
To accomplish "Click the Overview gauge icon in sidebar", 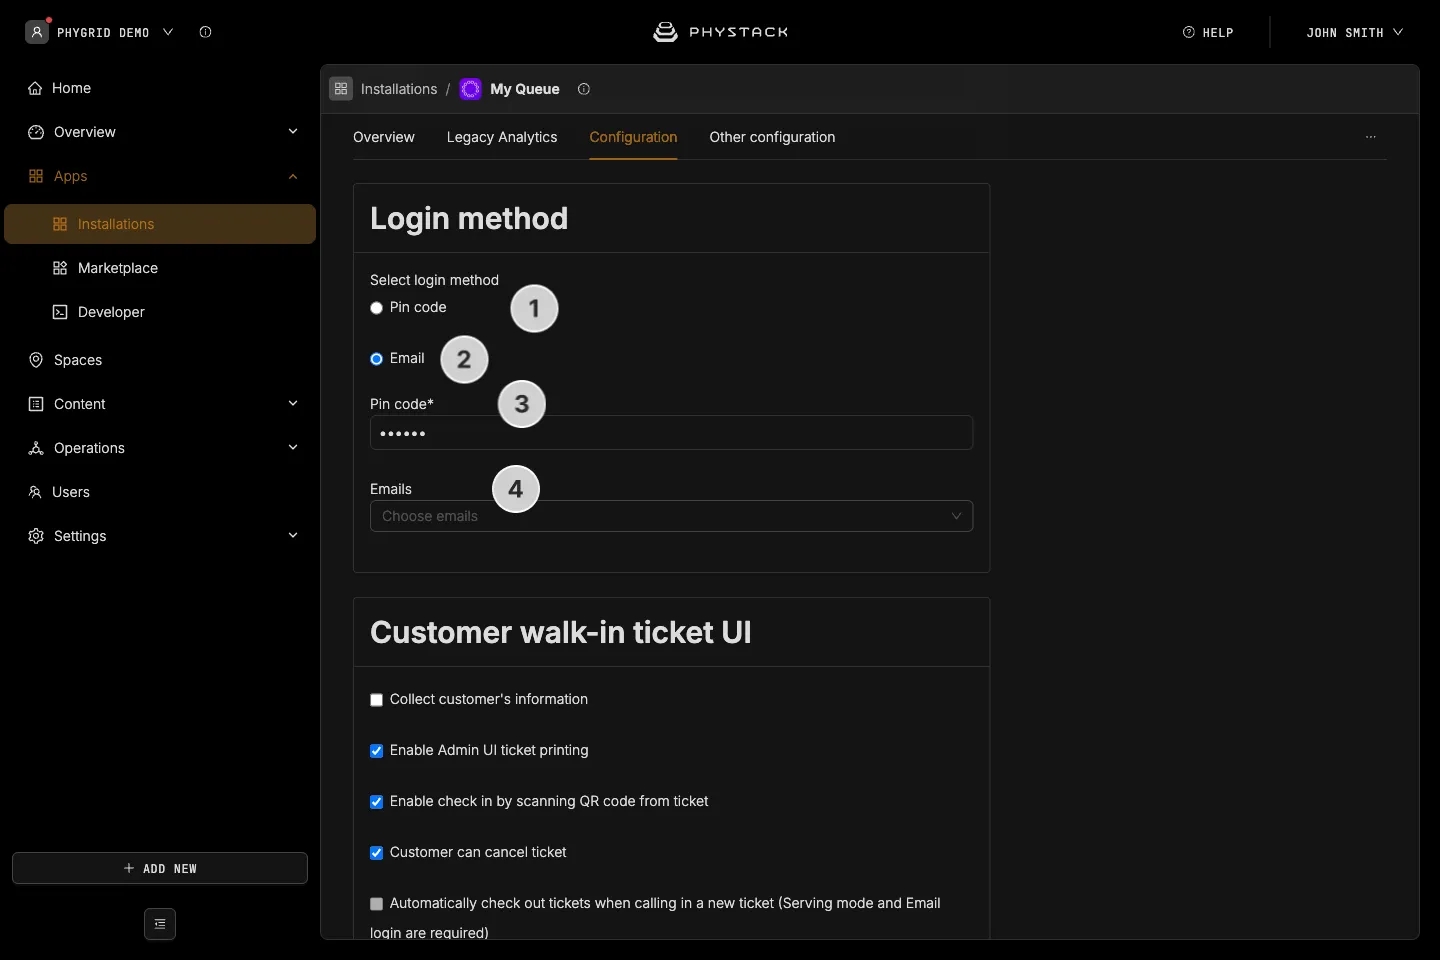I will click(36, 132).
